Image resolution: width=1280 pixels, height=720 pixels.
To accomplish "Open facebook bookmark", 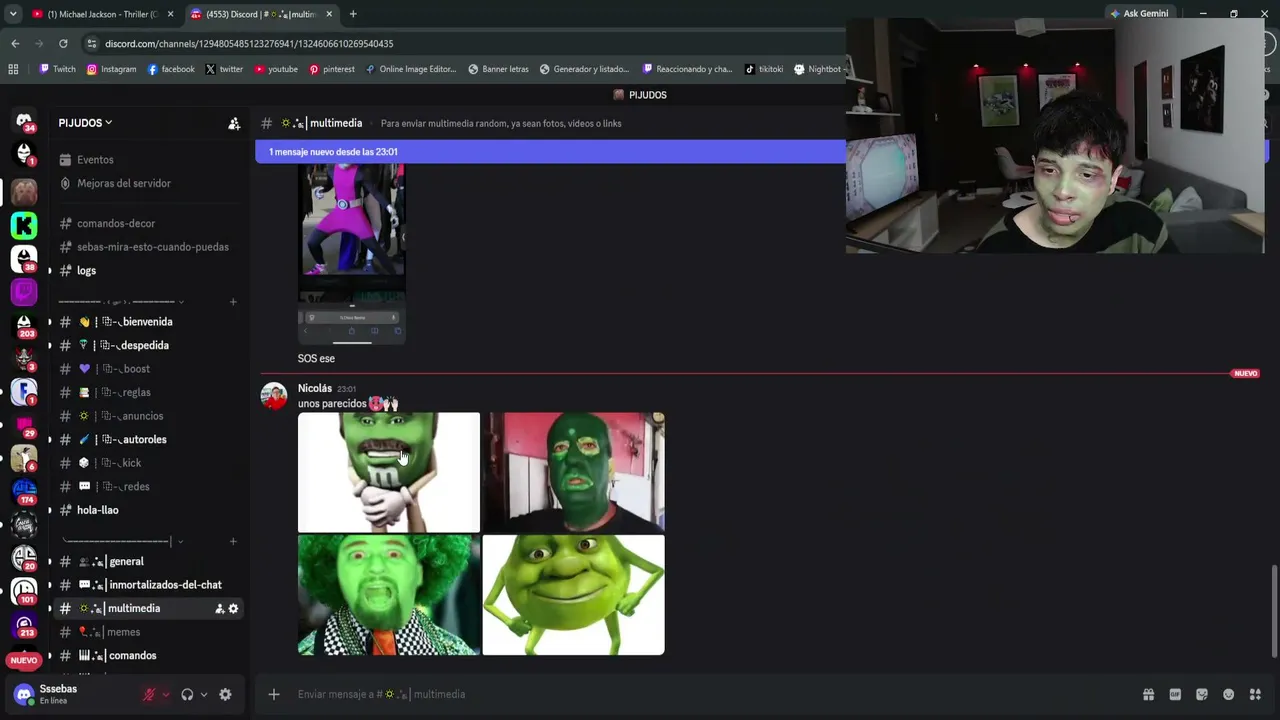I will [171, 69].
